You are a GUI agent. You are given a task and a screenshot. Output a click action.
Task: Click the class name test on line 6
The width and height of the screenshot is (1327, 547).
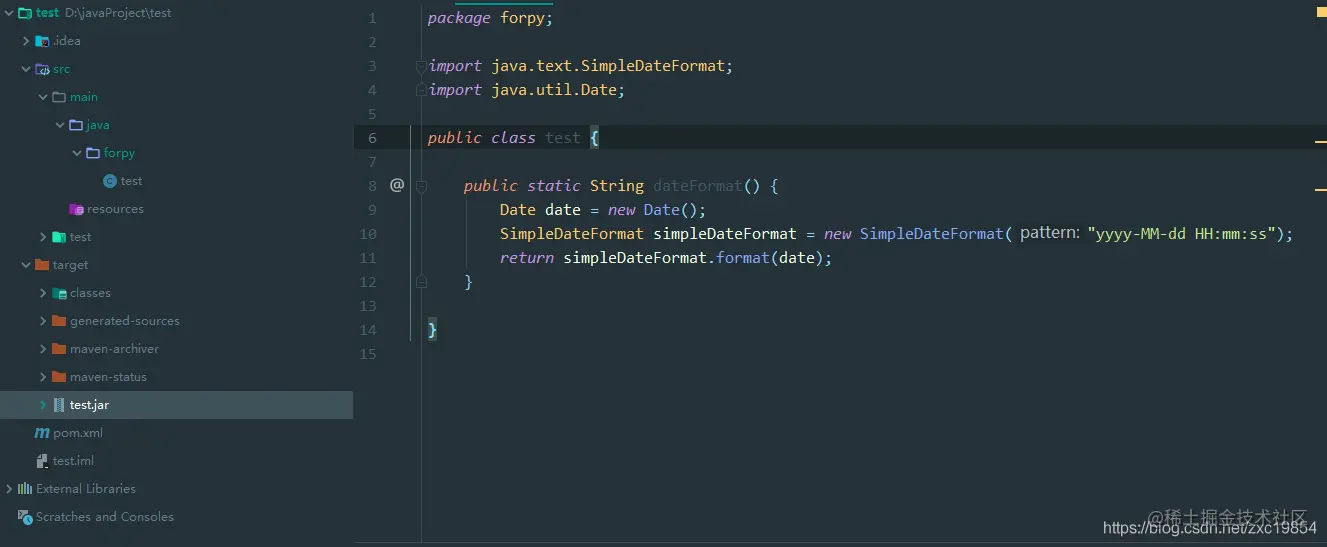click(x=563, y=138)
